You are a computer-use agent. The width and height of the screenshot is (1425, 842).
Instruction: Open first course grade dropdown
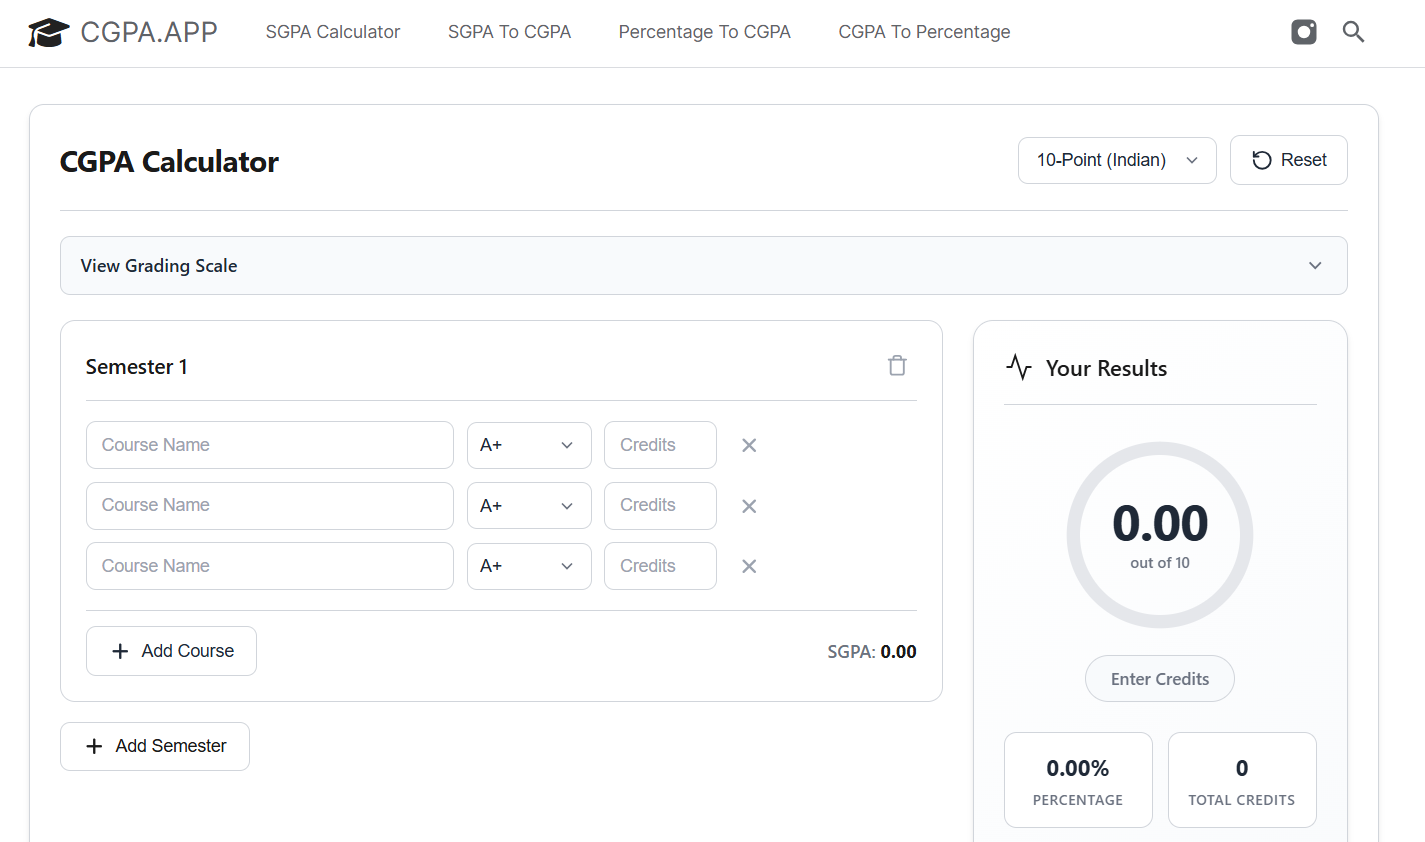tap(528, 446)
